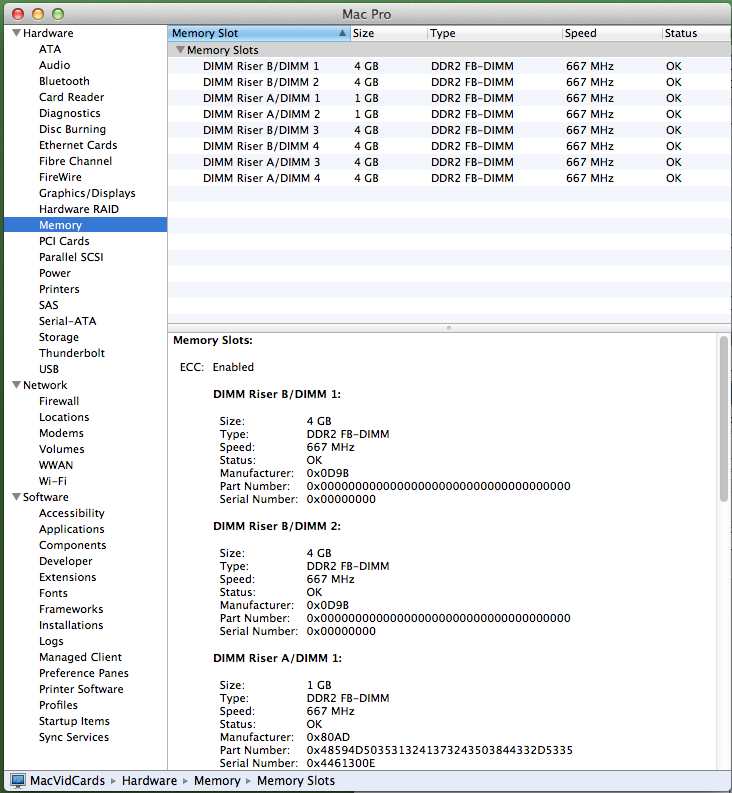Image resolution: width=732 pixels, height=793 pixels.
Task: Select Audio in the sidebar
Action: point(55,65)
